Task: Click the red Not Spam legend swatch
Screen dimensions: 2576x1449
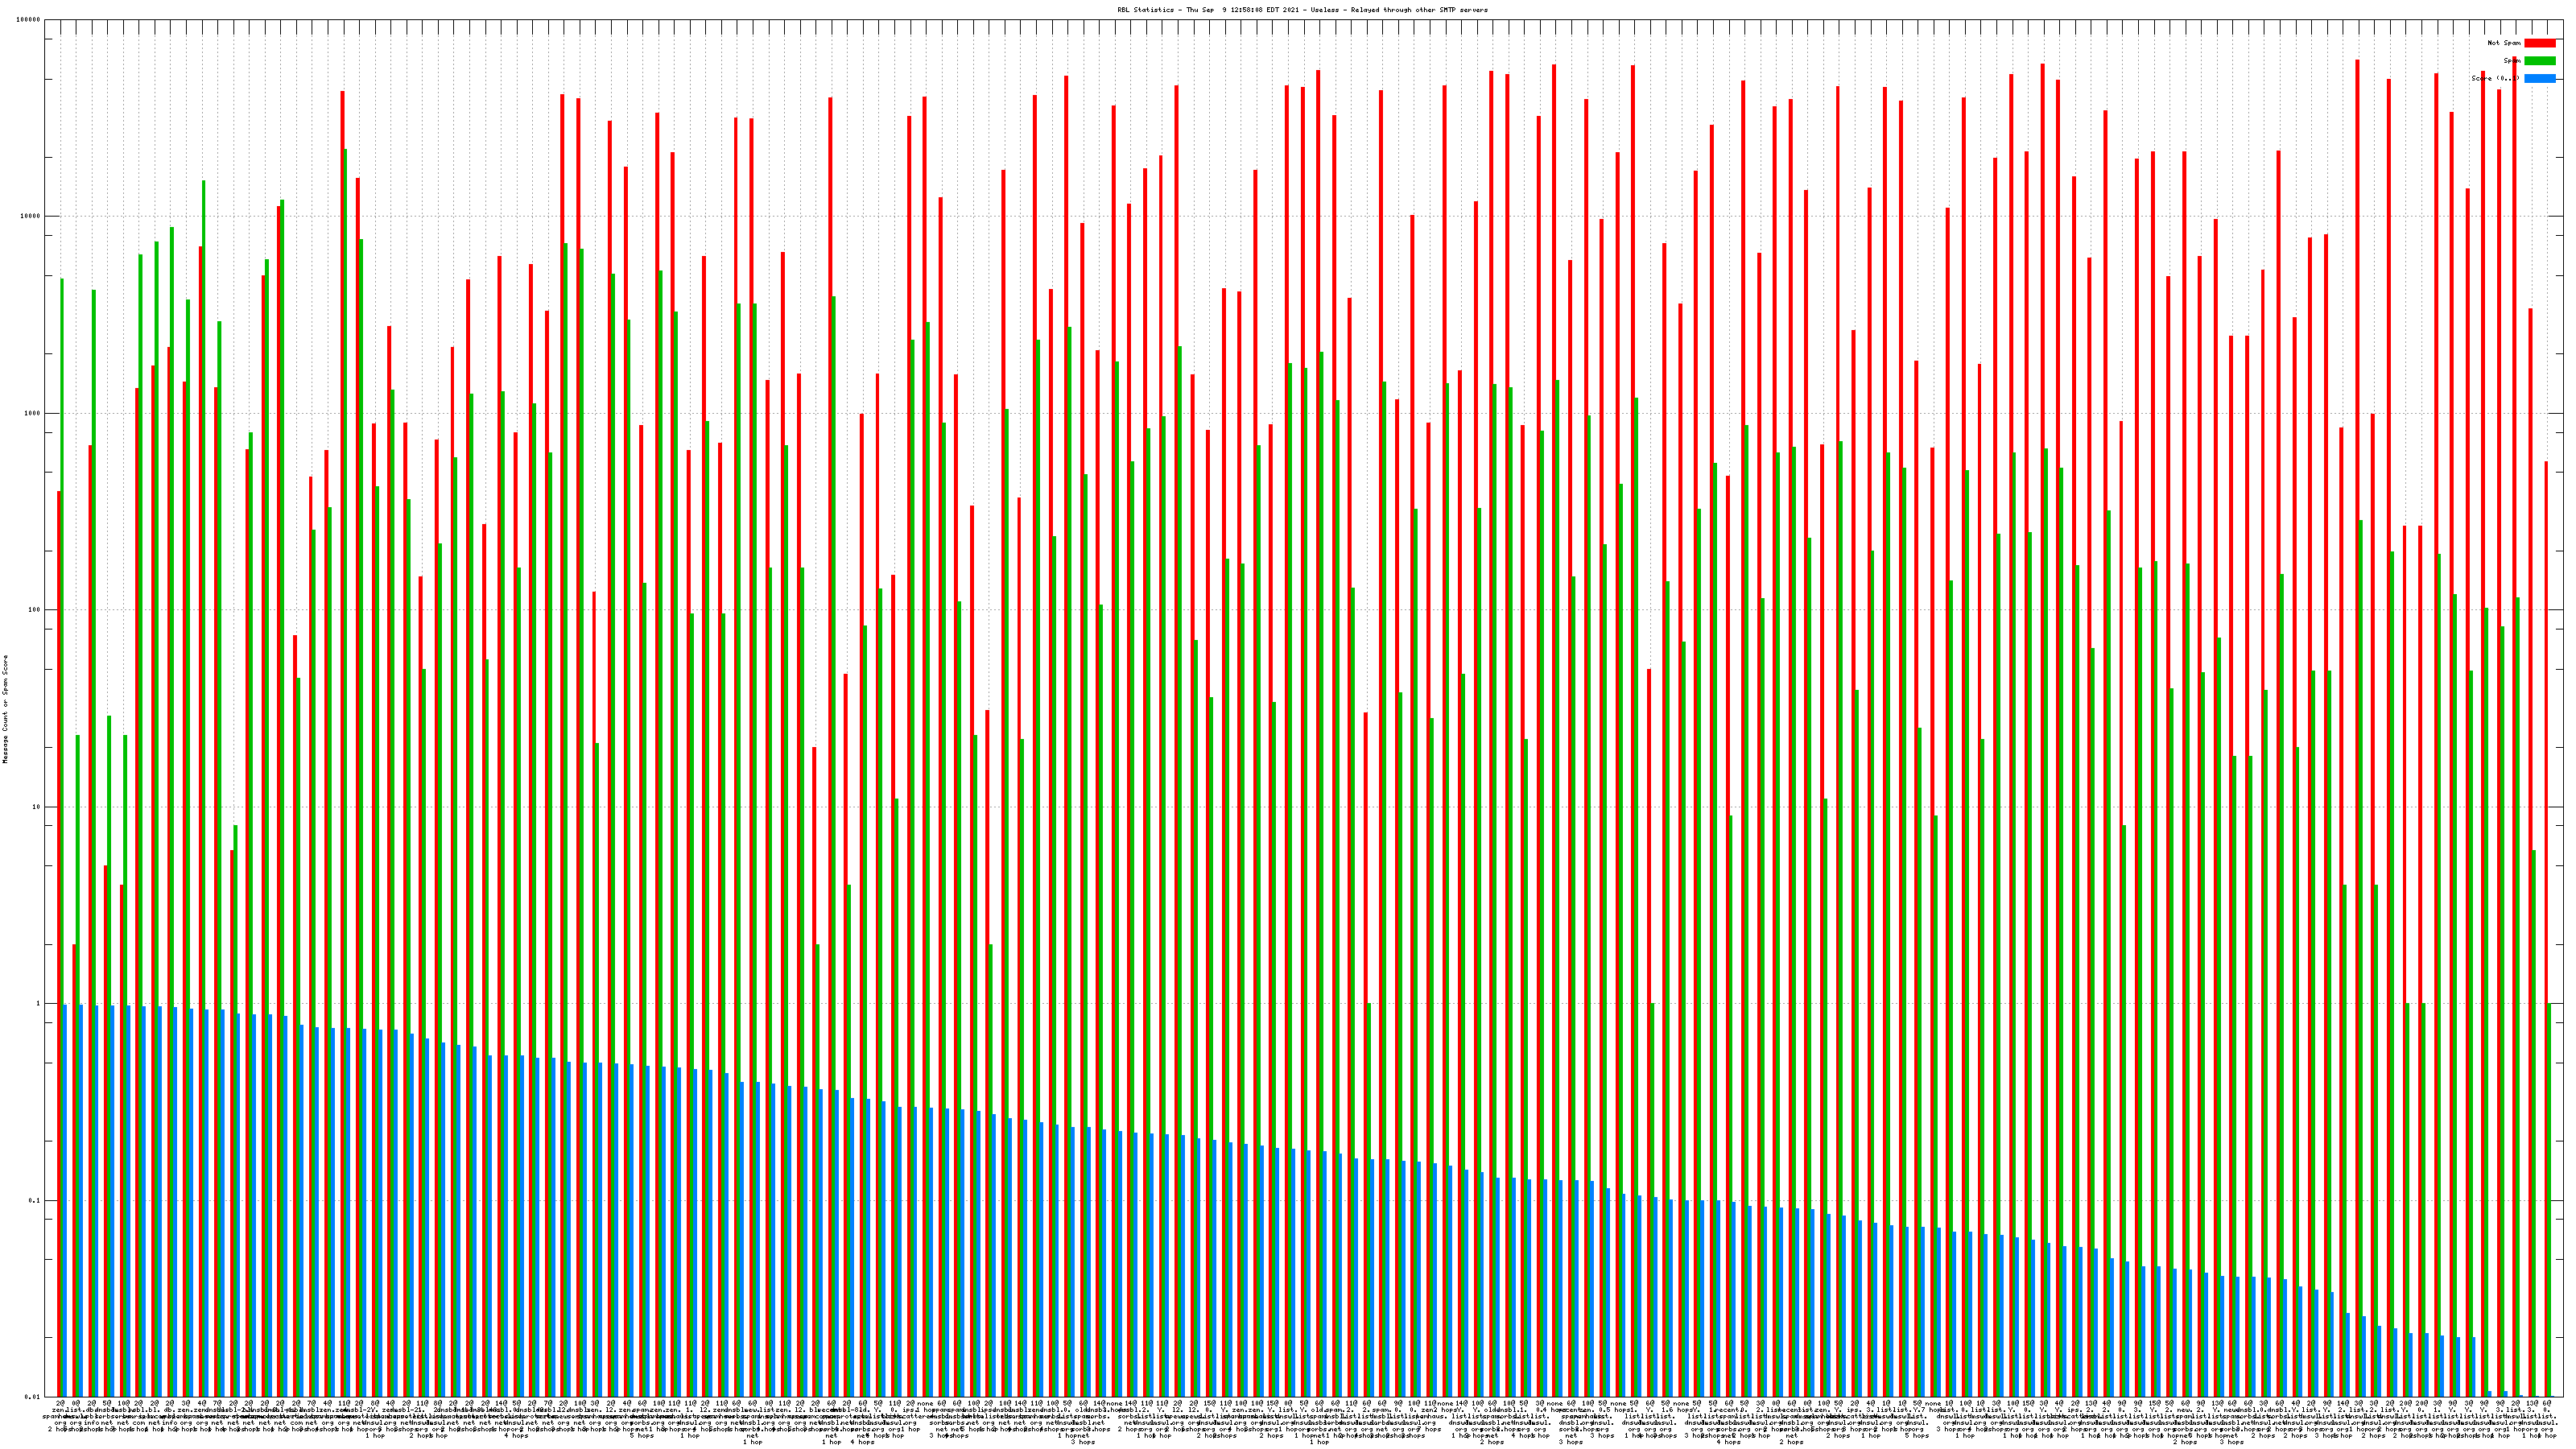Action: (x=2539, y=43)
